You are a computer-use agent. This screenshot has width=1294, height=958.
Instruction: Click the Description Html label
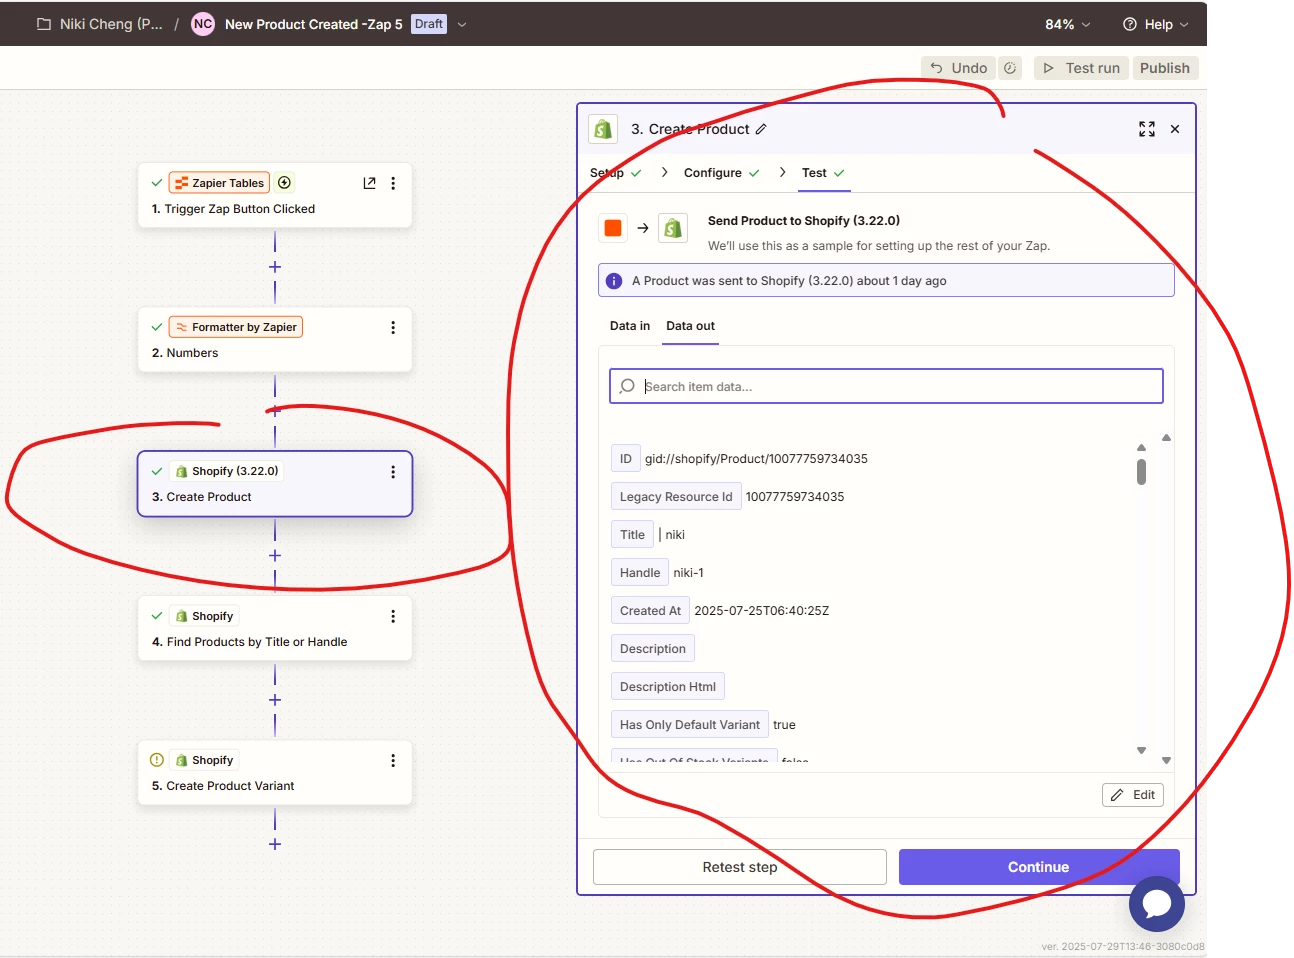point(668,687)
